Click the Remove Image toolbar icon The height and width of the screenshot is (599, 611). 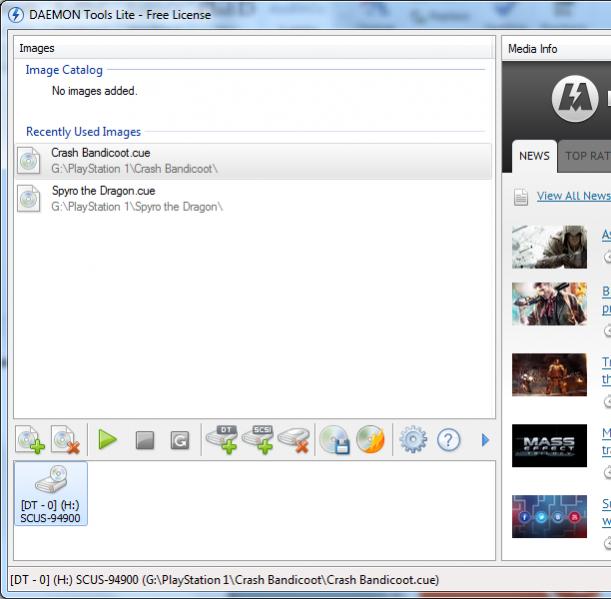(x=65, y=440)
